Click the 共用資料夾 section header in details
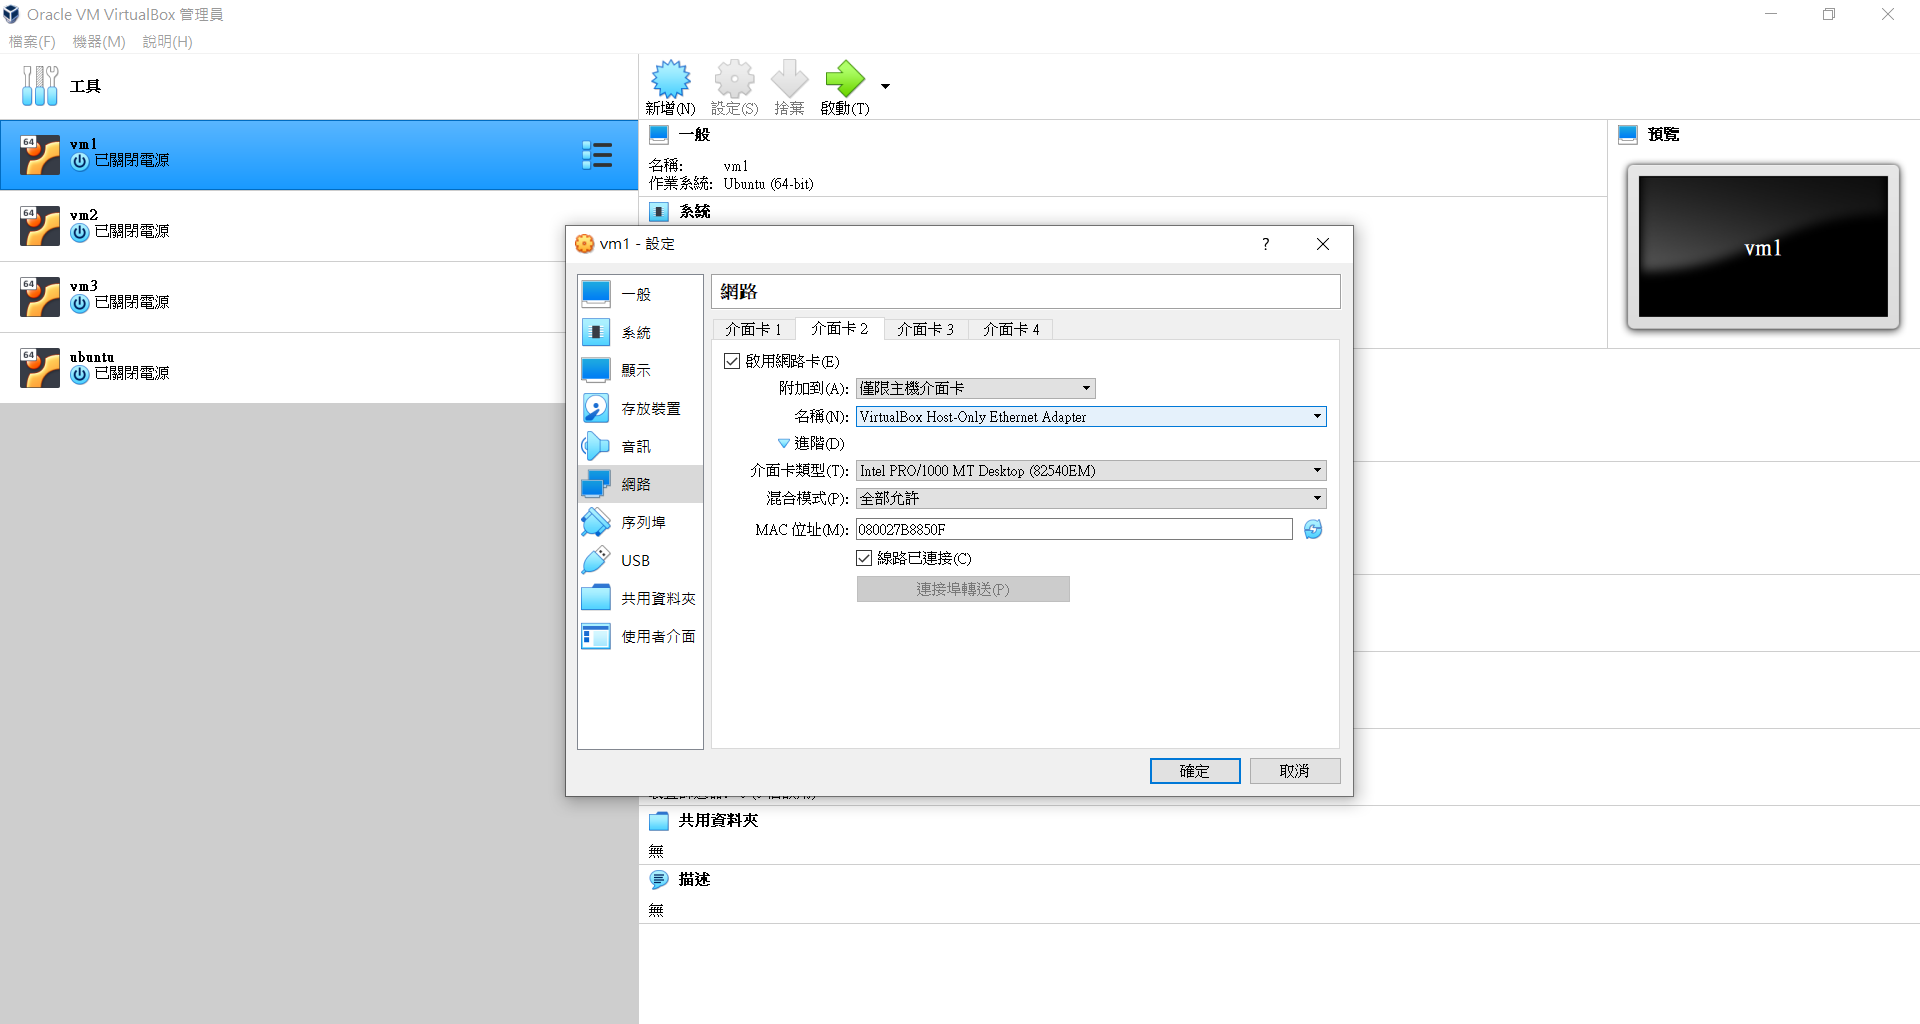Image resolution: width=1920 pixels, height=1024 pixels. [x=718, y=820]
